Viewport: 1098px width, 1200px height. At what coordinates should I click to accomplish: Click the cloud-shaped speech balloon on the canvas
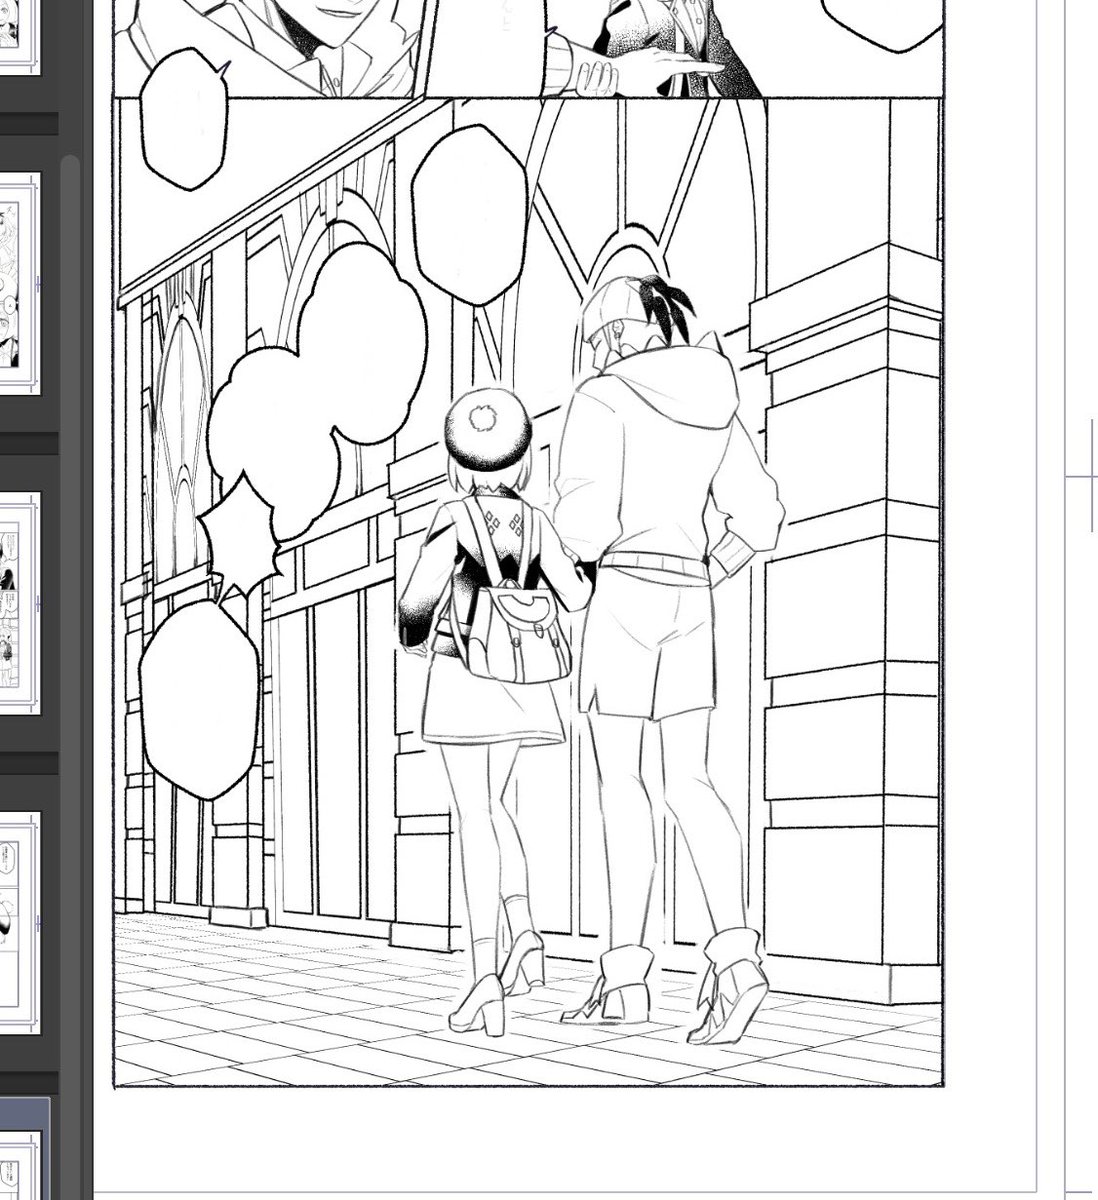pos(318,390)
